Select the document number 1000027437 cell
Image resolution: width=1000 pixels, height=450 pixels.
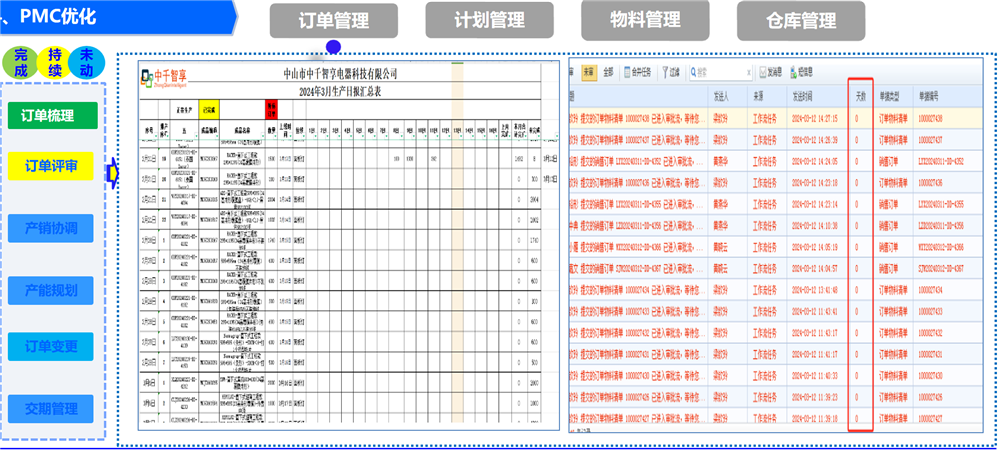click(x=930, y=140)
